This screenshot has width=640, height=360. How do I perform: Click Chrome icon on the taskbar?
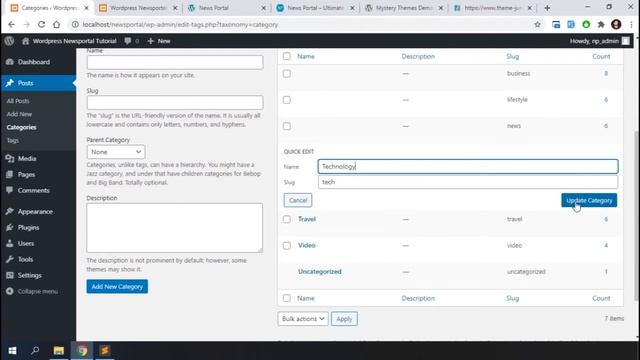(x=82, y=351)
